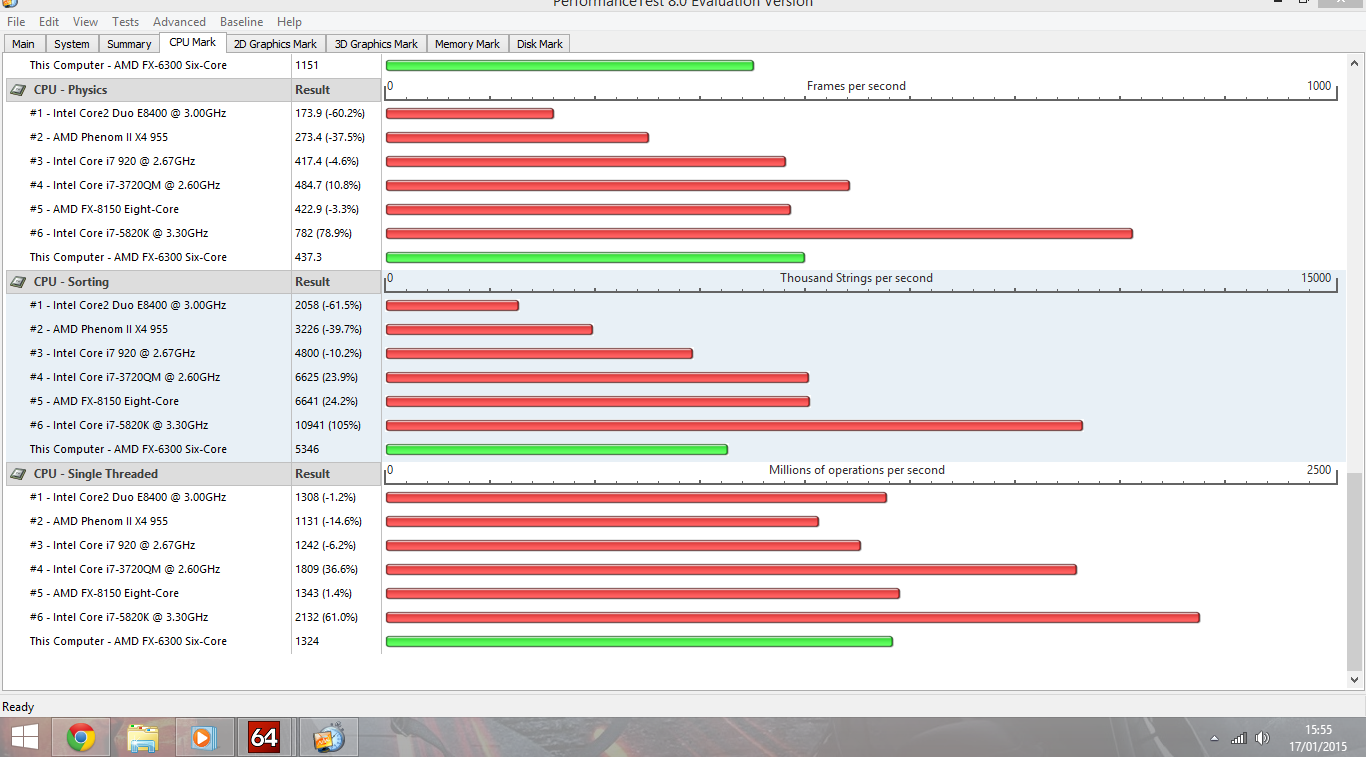Open the Edit menu
Viewport: 1366px width, 757px height.
click(48, 21)
